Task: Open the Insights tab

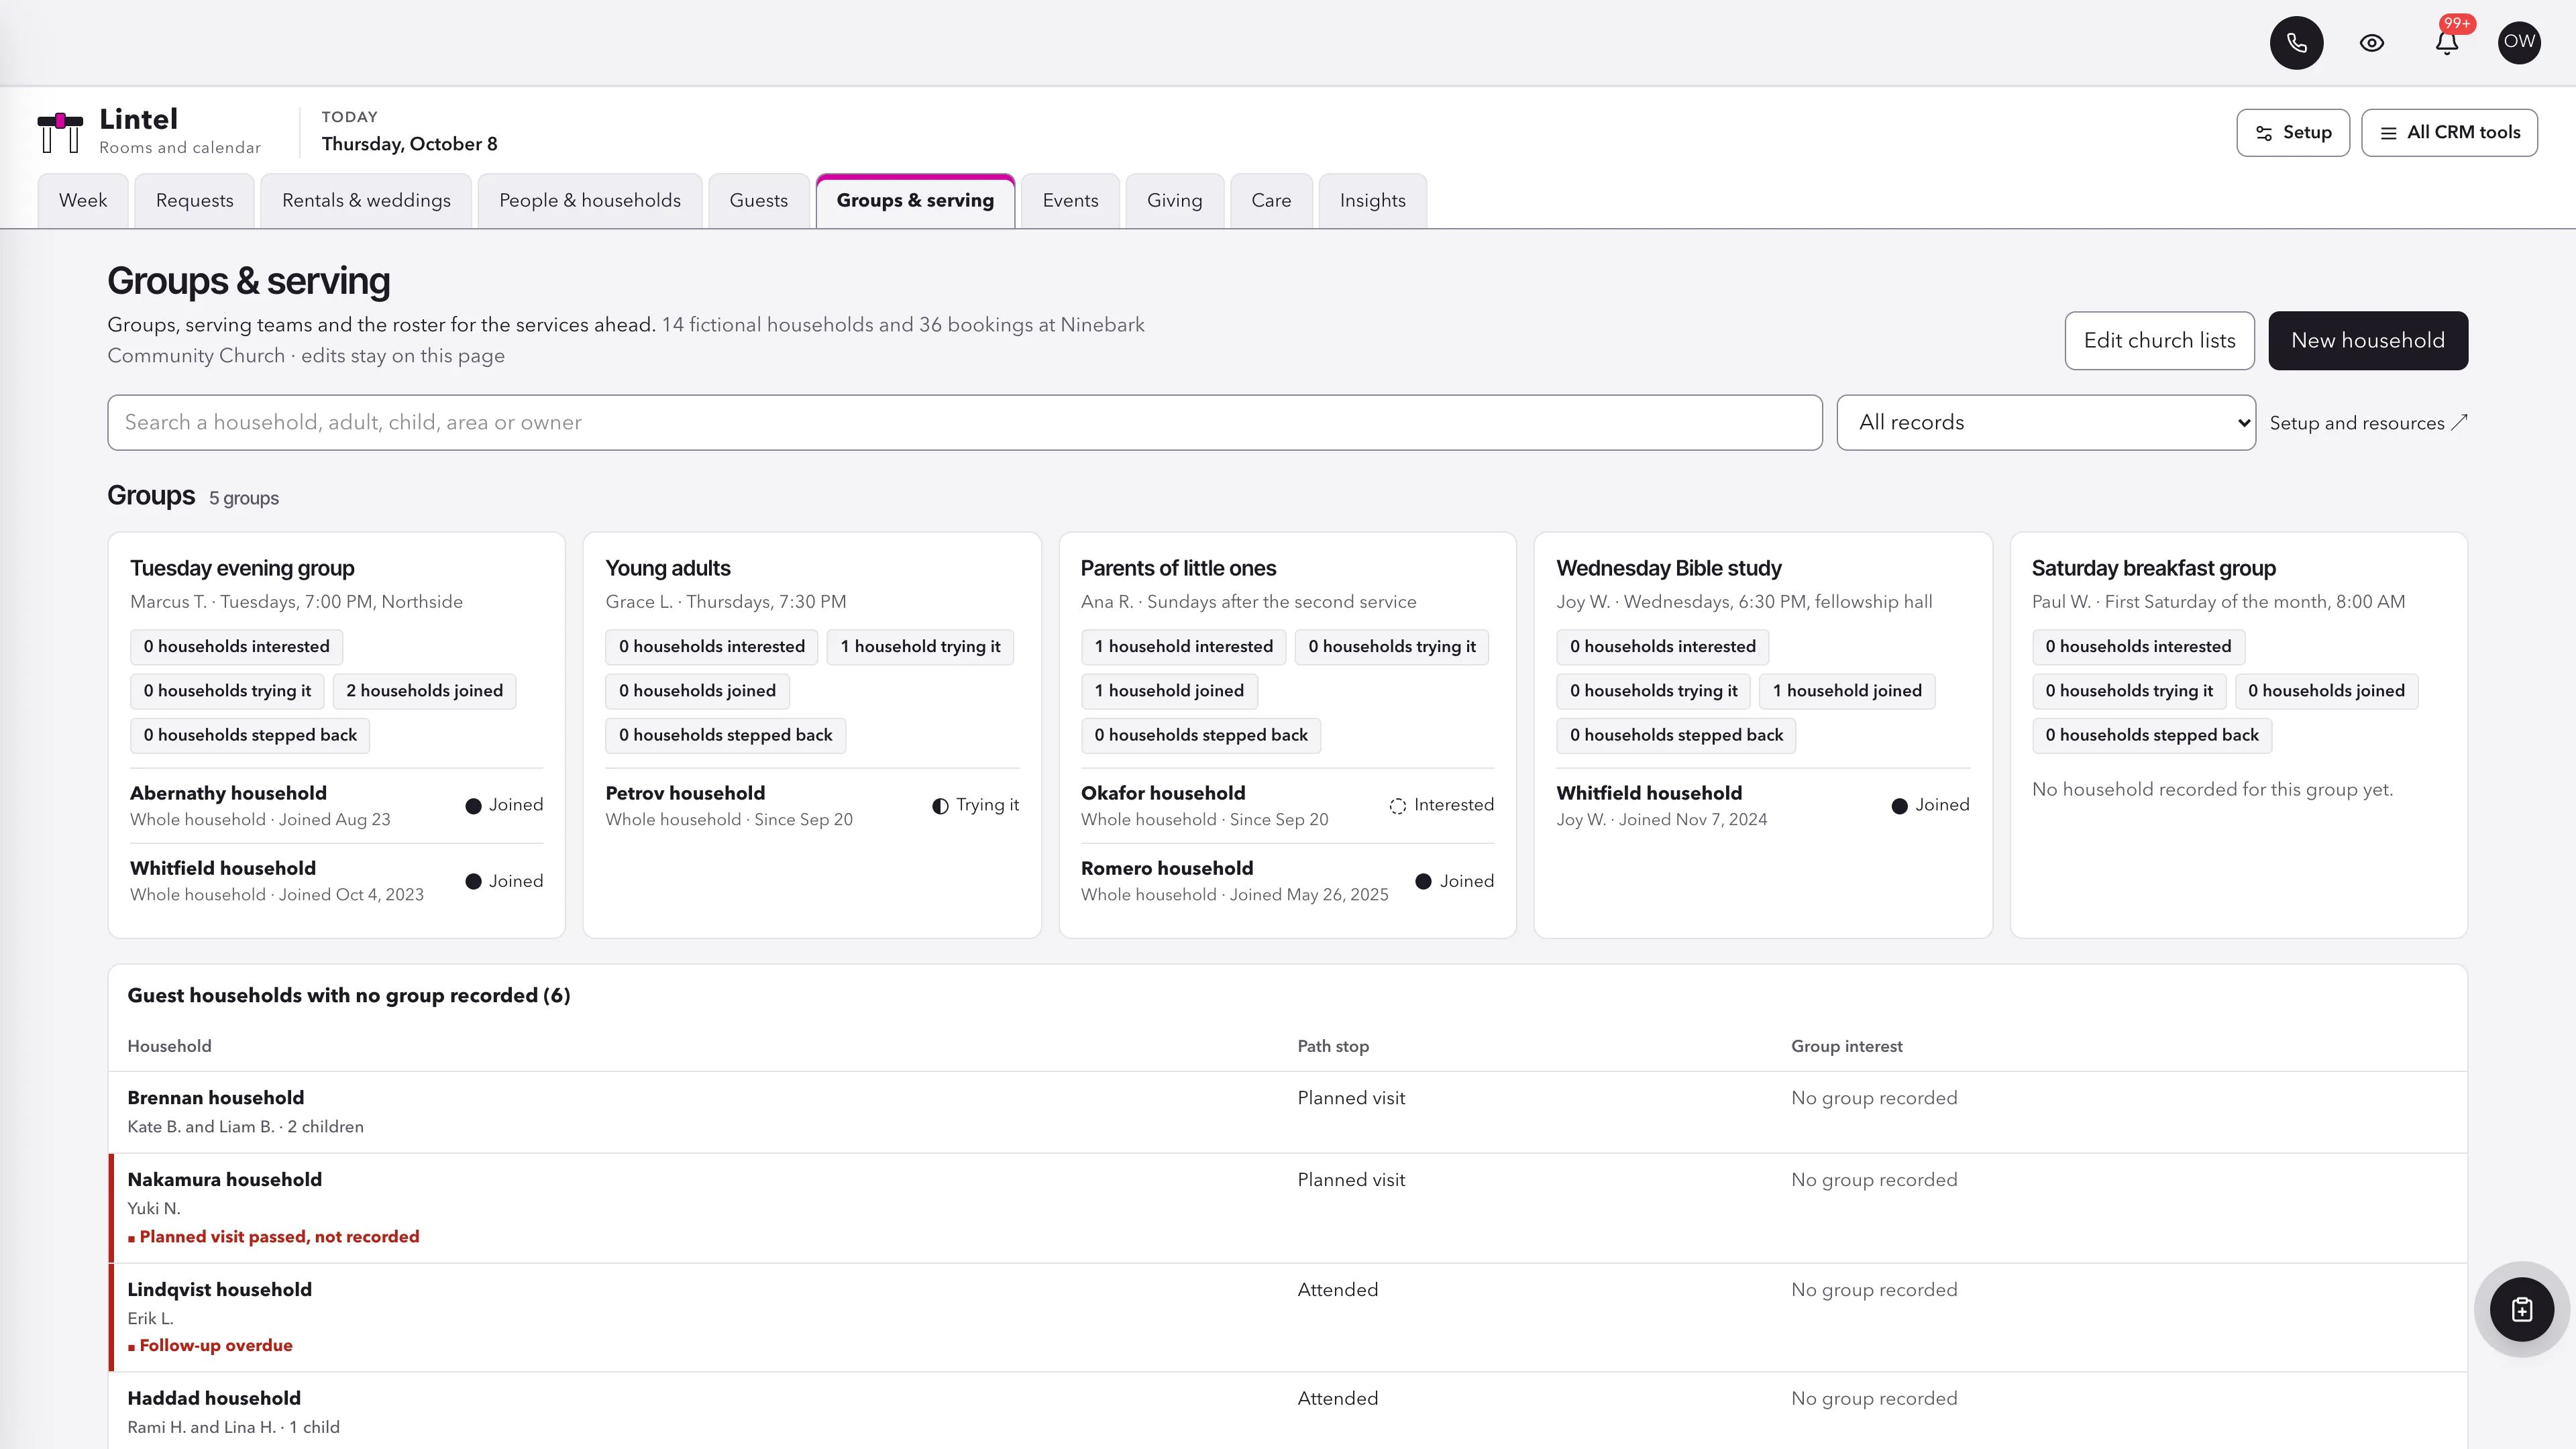Action: tap(1372, 201)
